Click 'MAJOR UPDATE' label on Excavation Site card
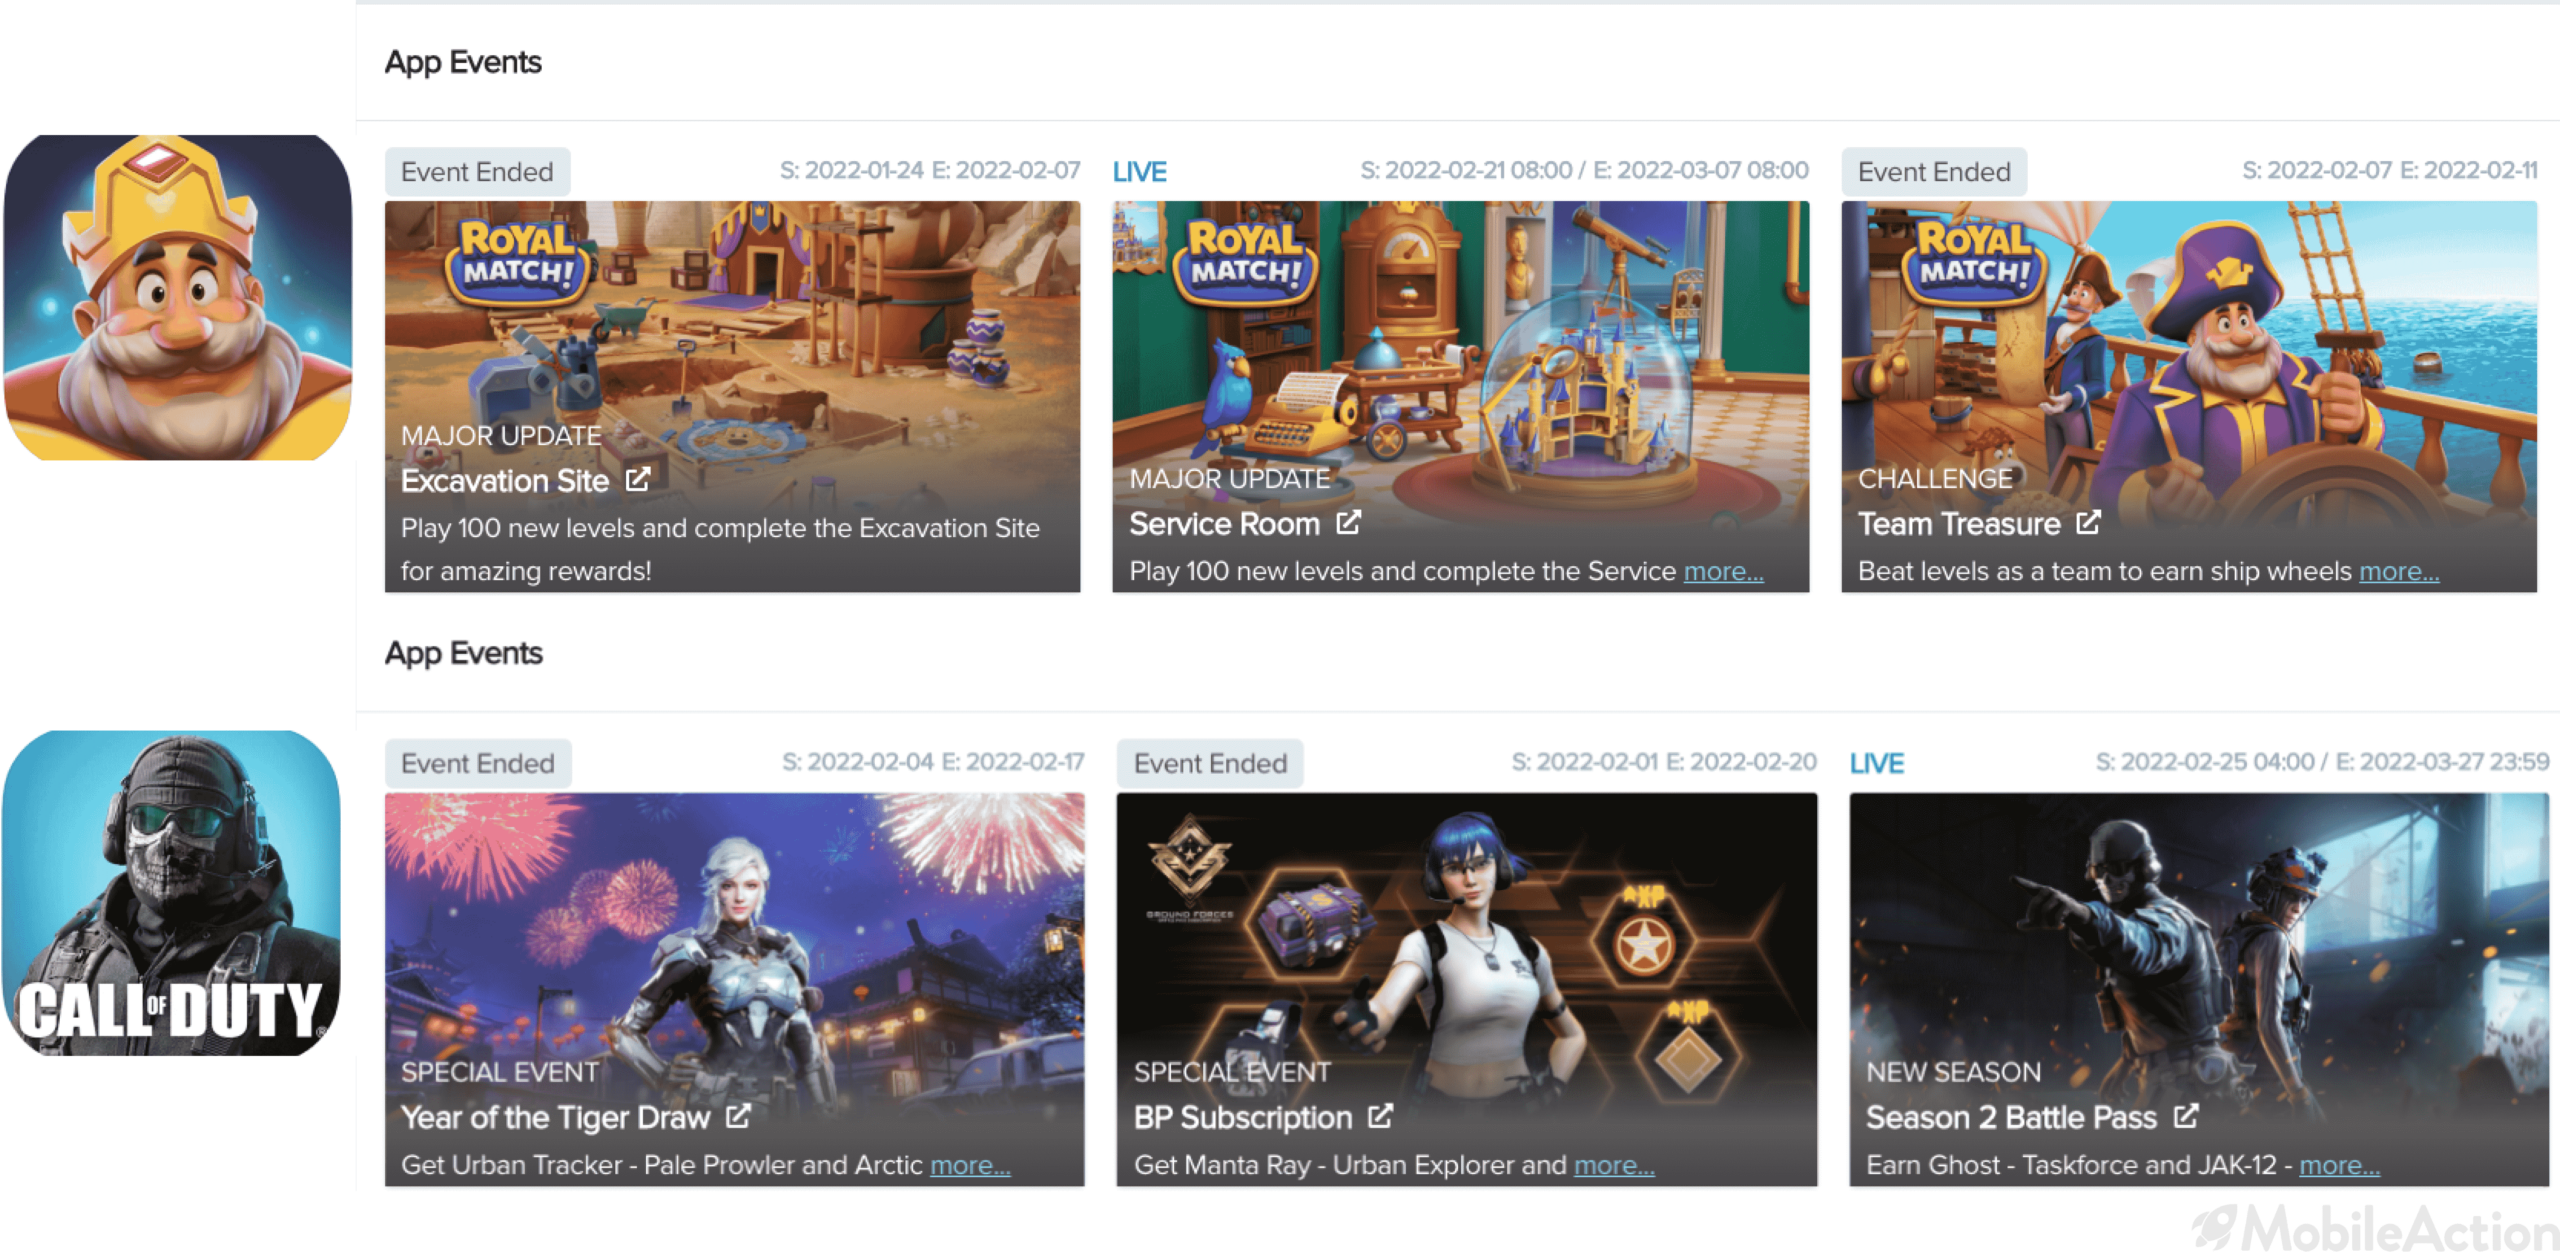 (x=501, y=436)
